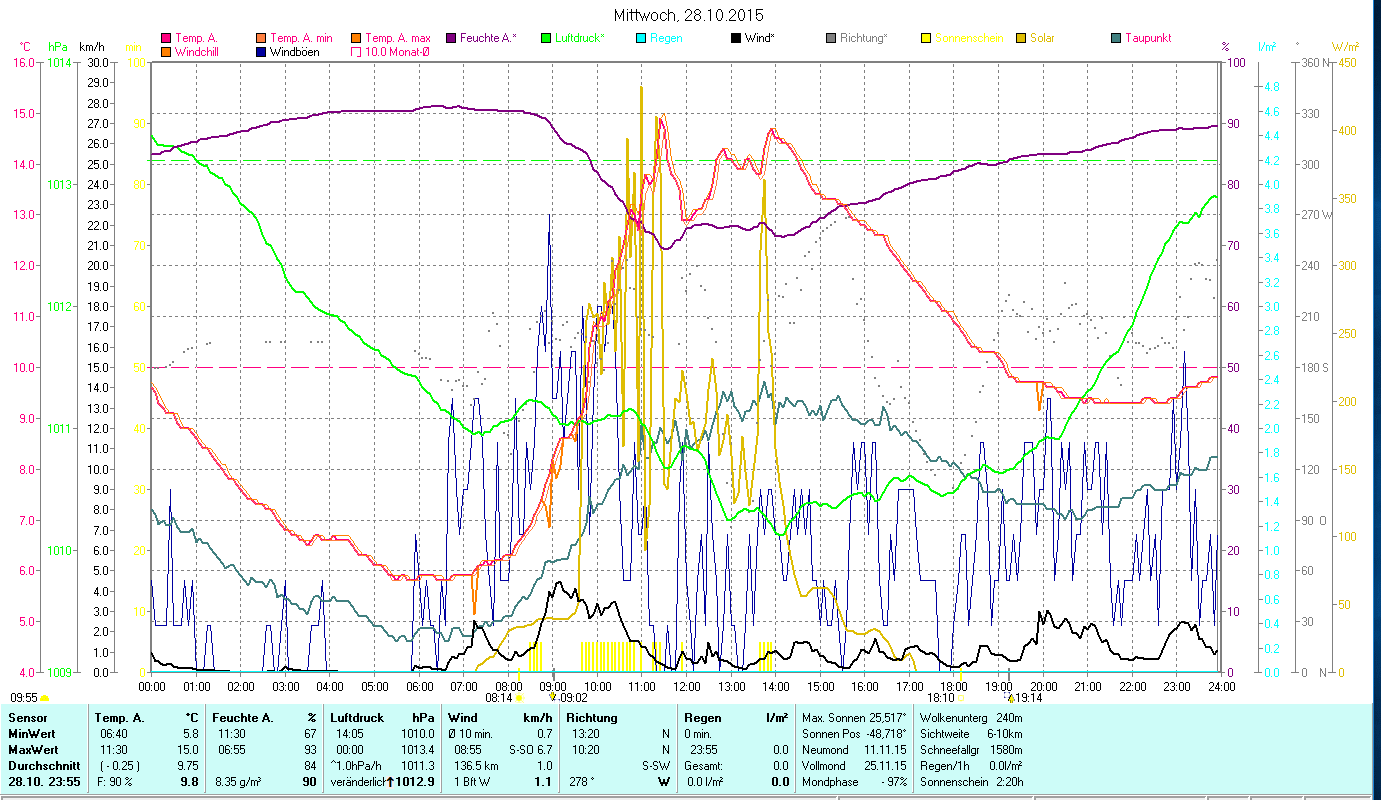Click the 24:00 time axis label
This screenshot has width=1381, height=800.
point(1221,686)
